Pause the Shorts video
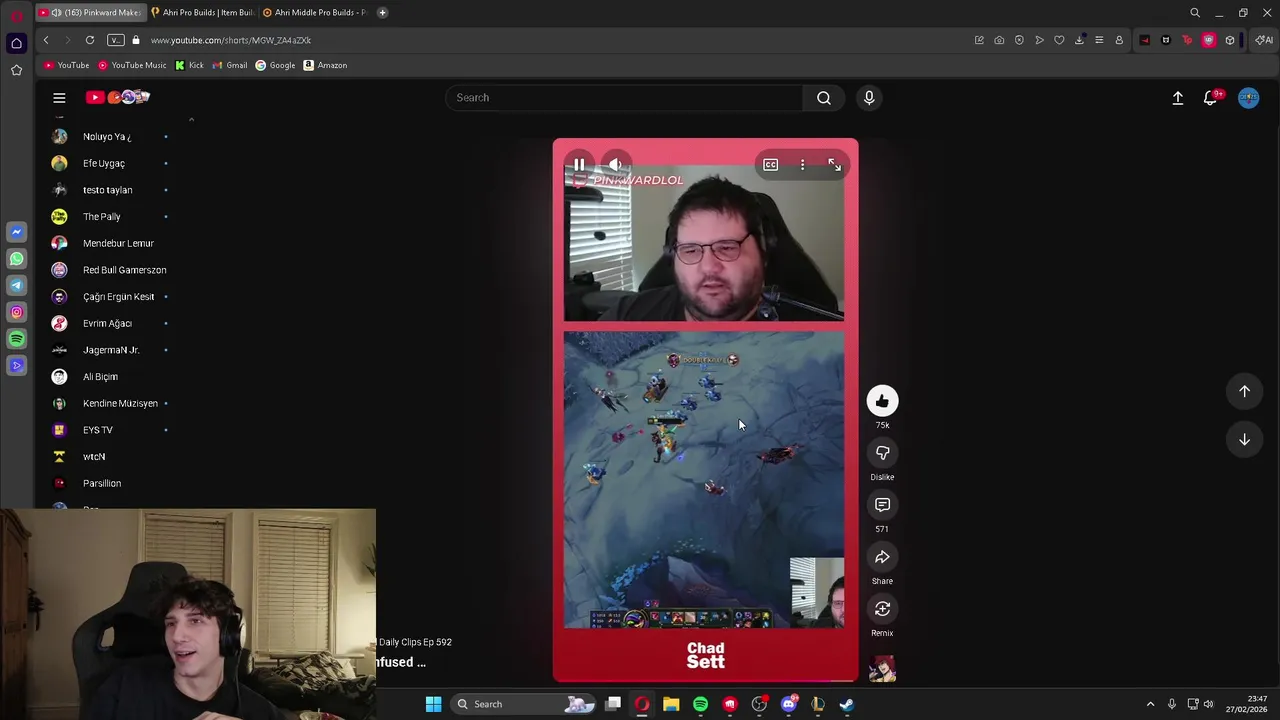The width and height of the screenshot is (1280, 720). (579, 165)
